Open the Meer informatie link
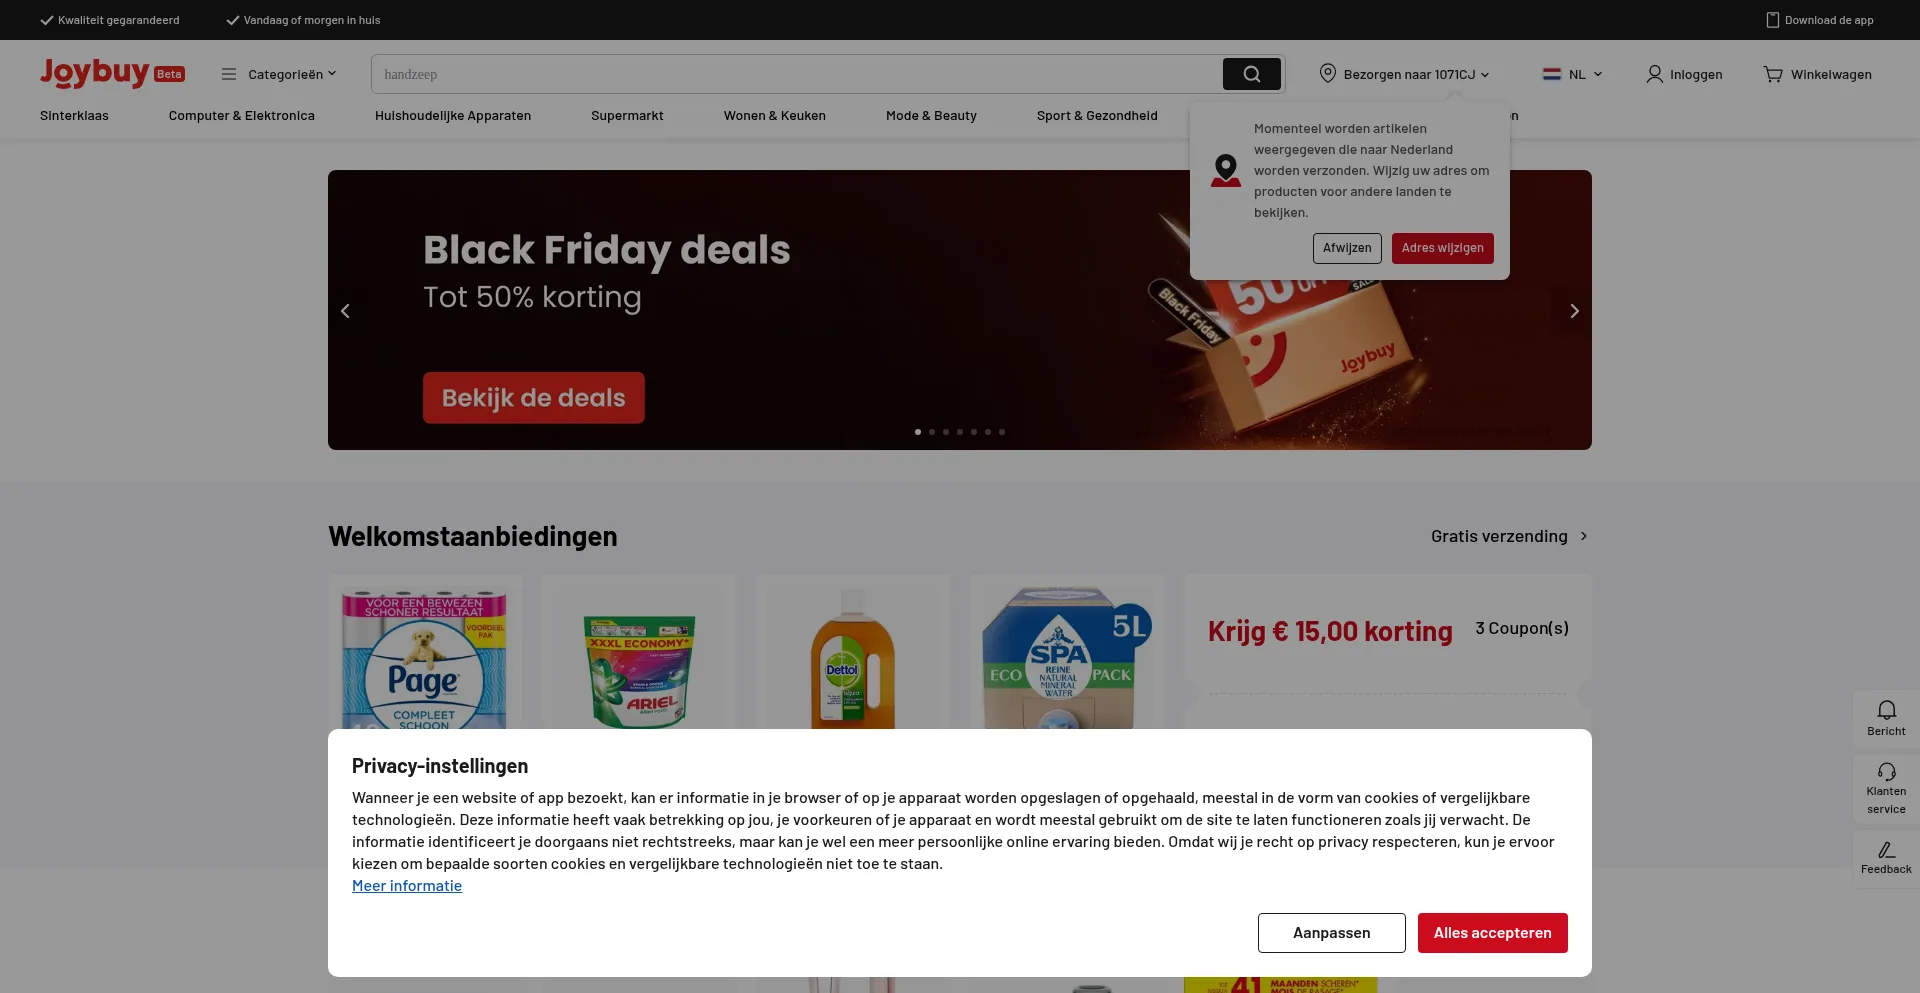 407,886
